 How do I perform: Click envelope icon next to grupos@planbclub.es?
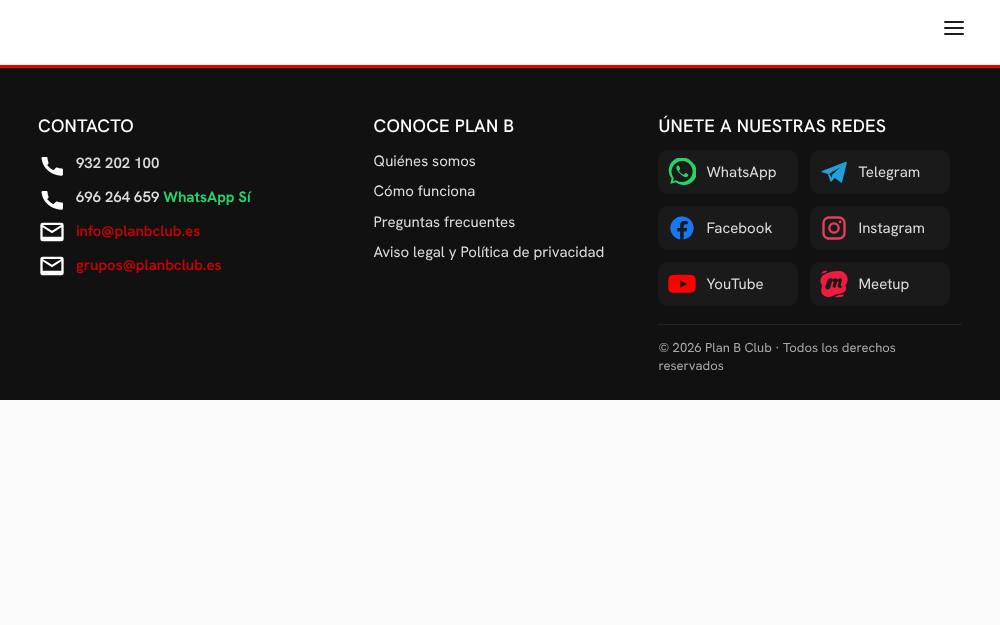pyautogui.click(x=52, y=266)
